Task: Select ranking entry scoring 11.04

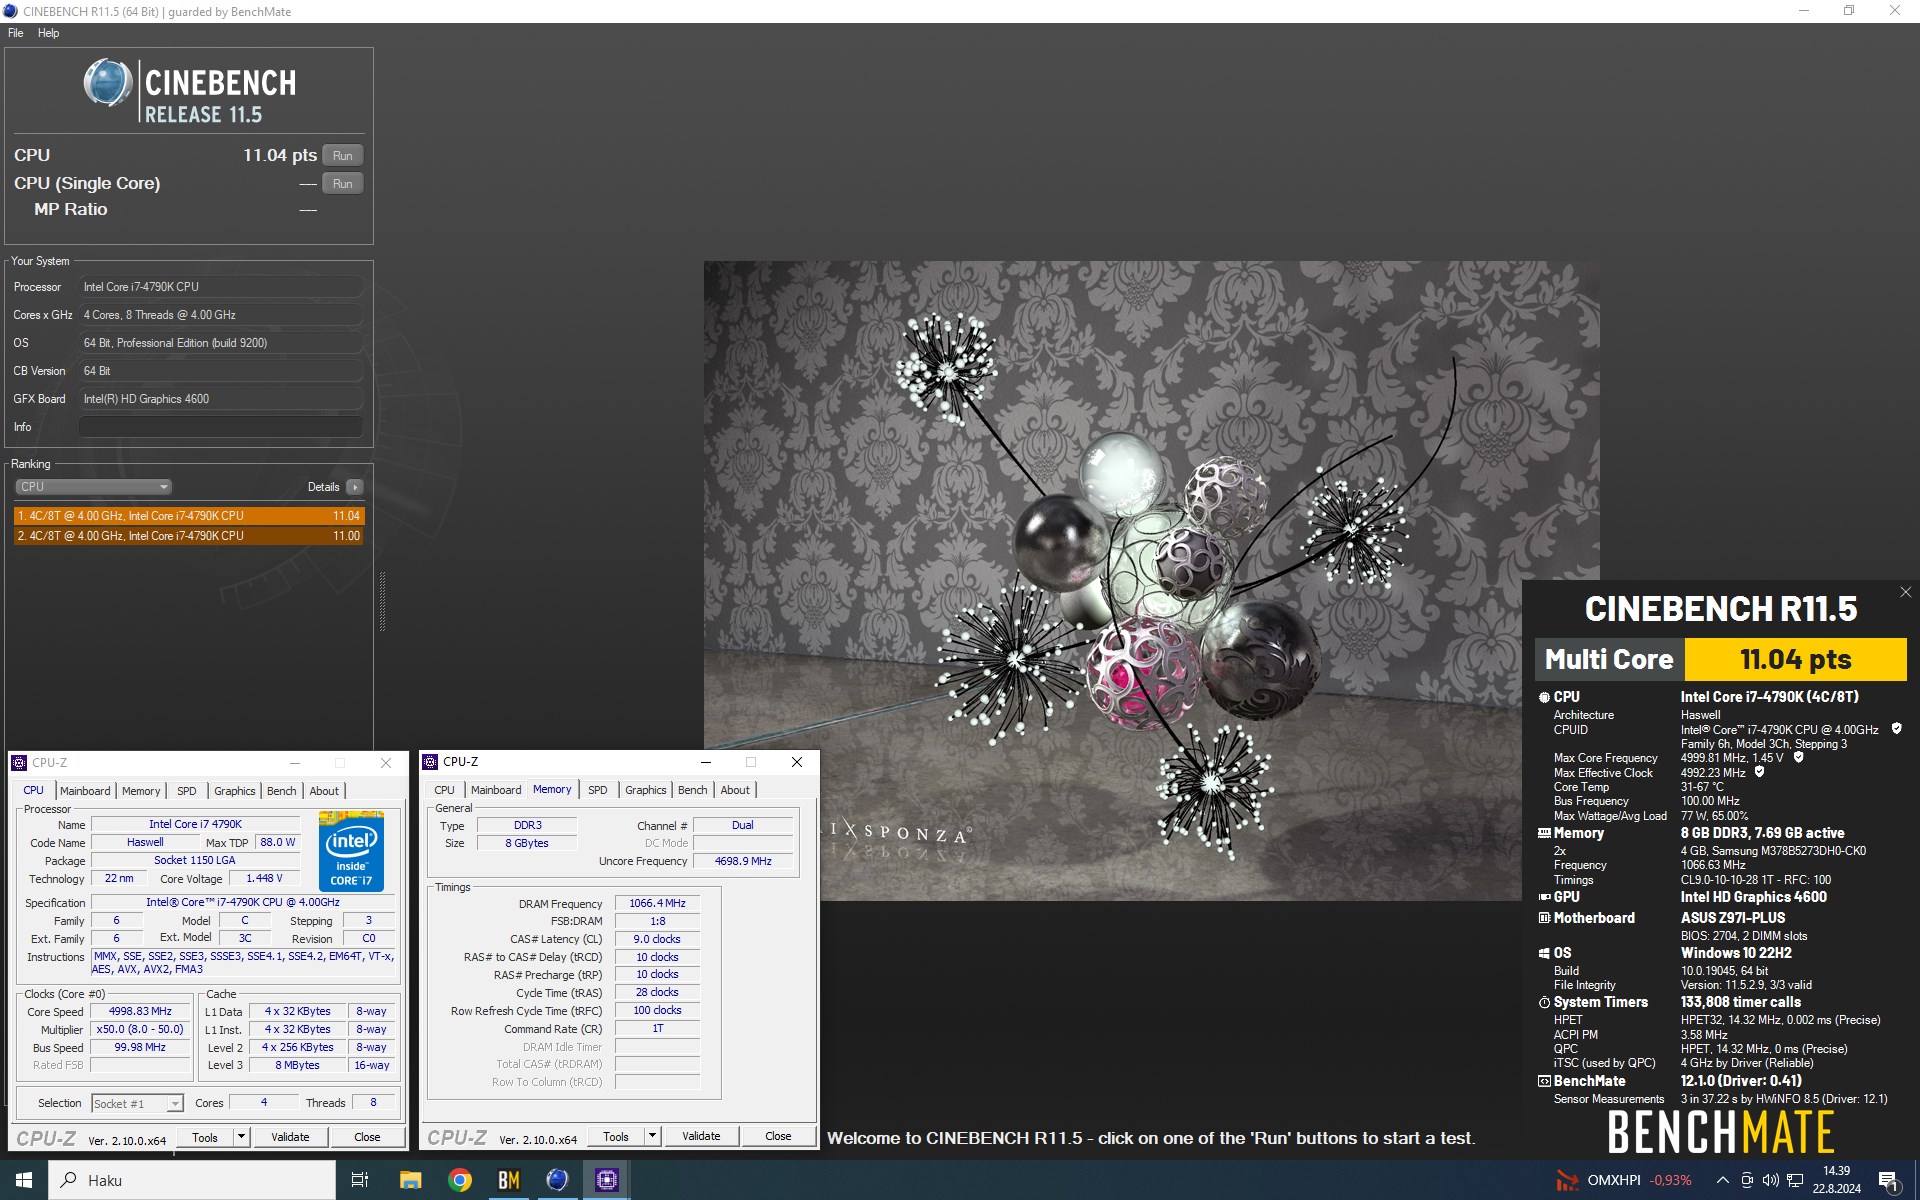Action: pos(189,516)
